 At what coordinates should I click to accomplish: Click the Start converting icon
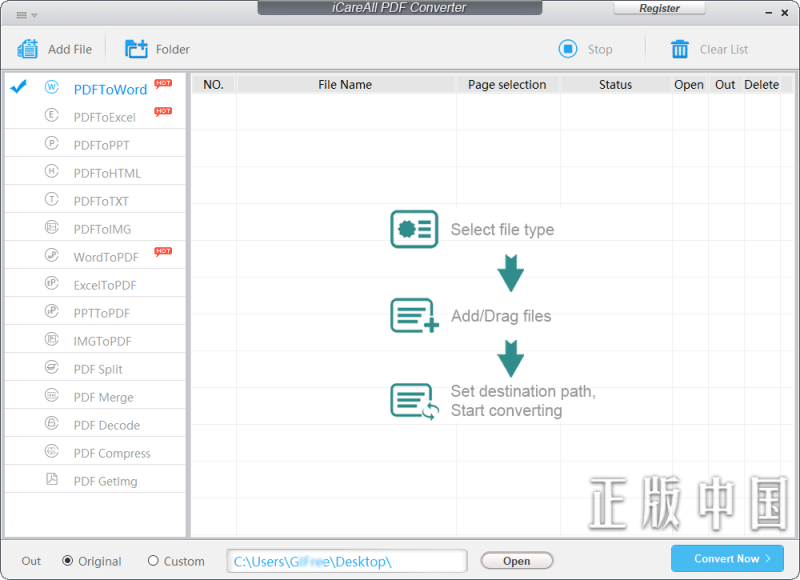pyautogui.click(x=415, y=402)
